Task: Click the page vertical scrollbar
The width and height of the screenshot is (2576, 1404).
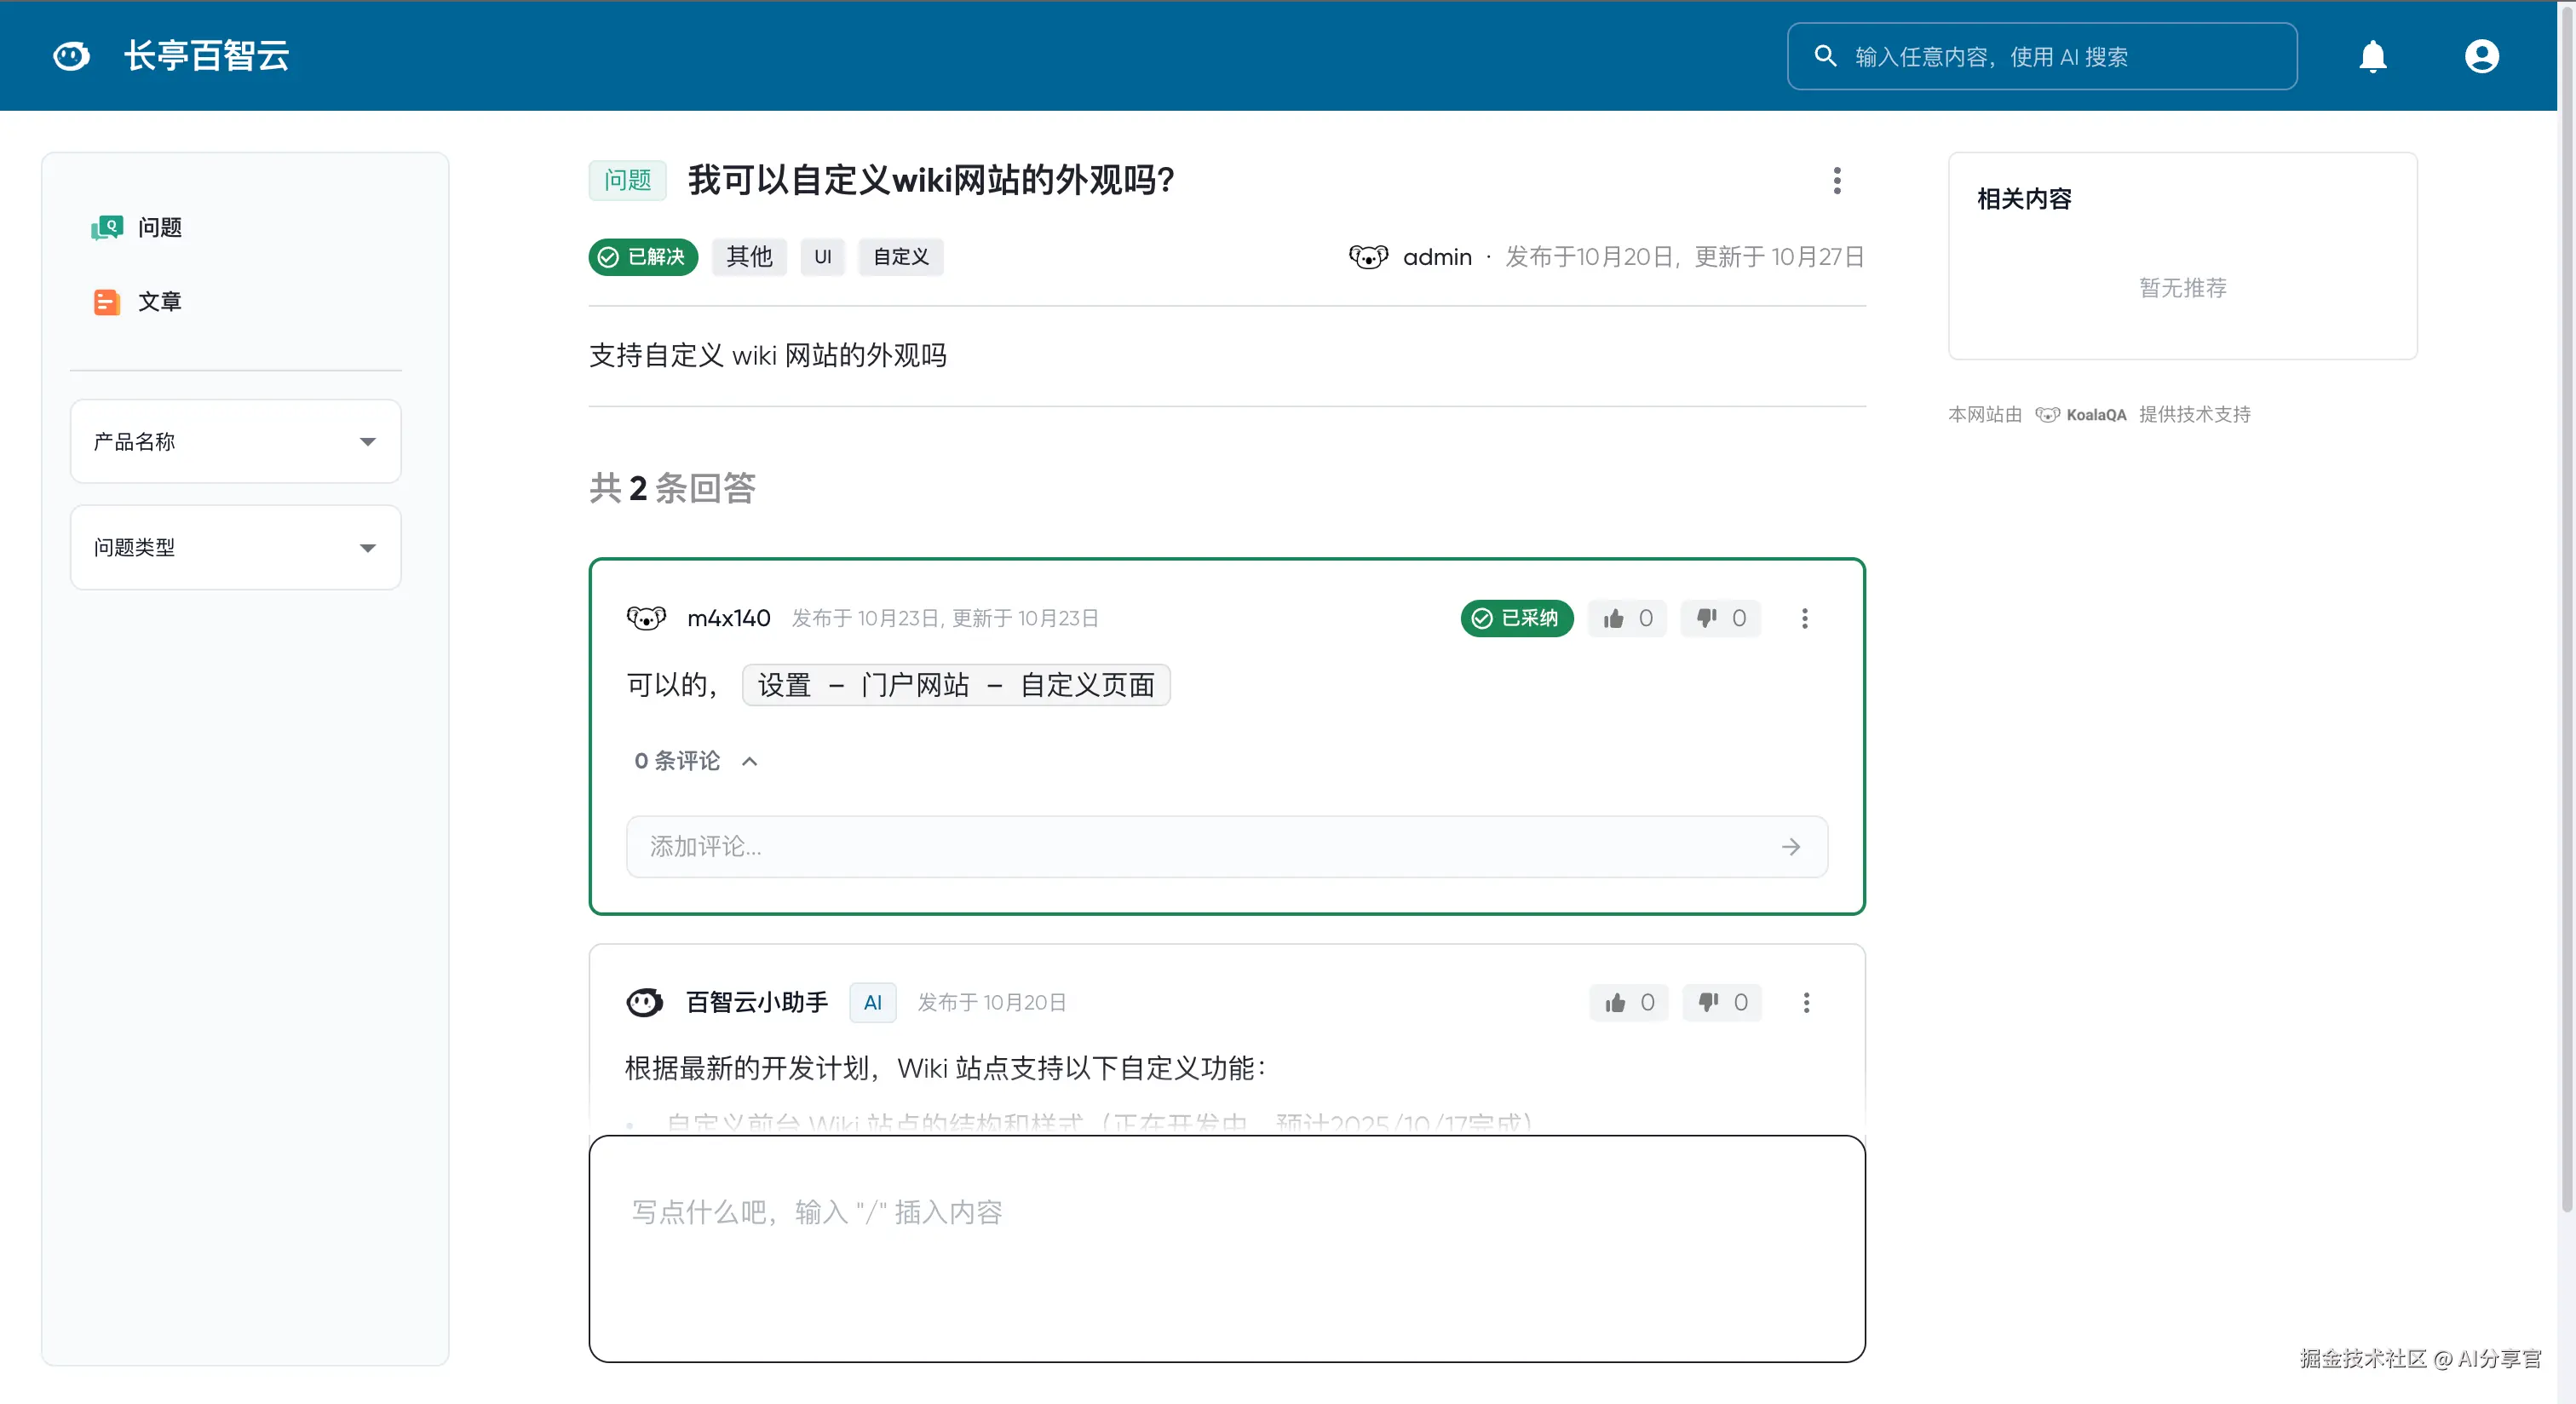Action: (2565, 600)
